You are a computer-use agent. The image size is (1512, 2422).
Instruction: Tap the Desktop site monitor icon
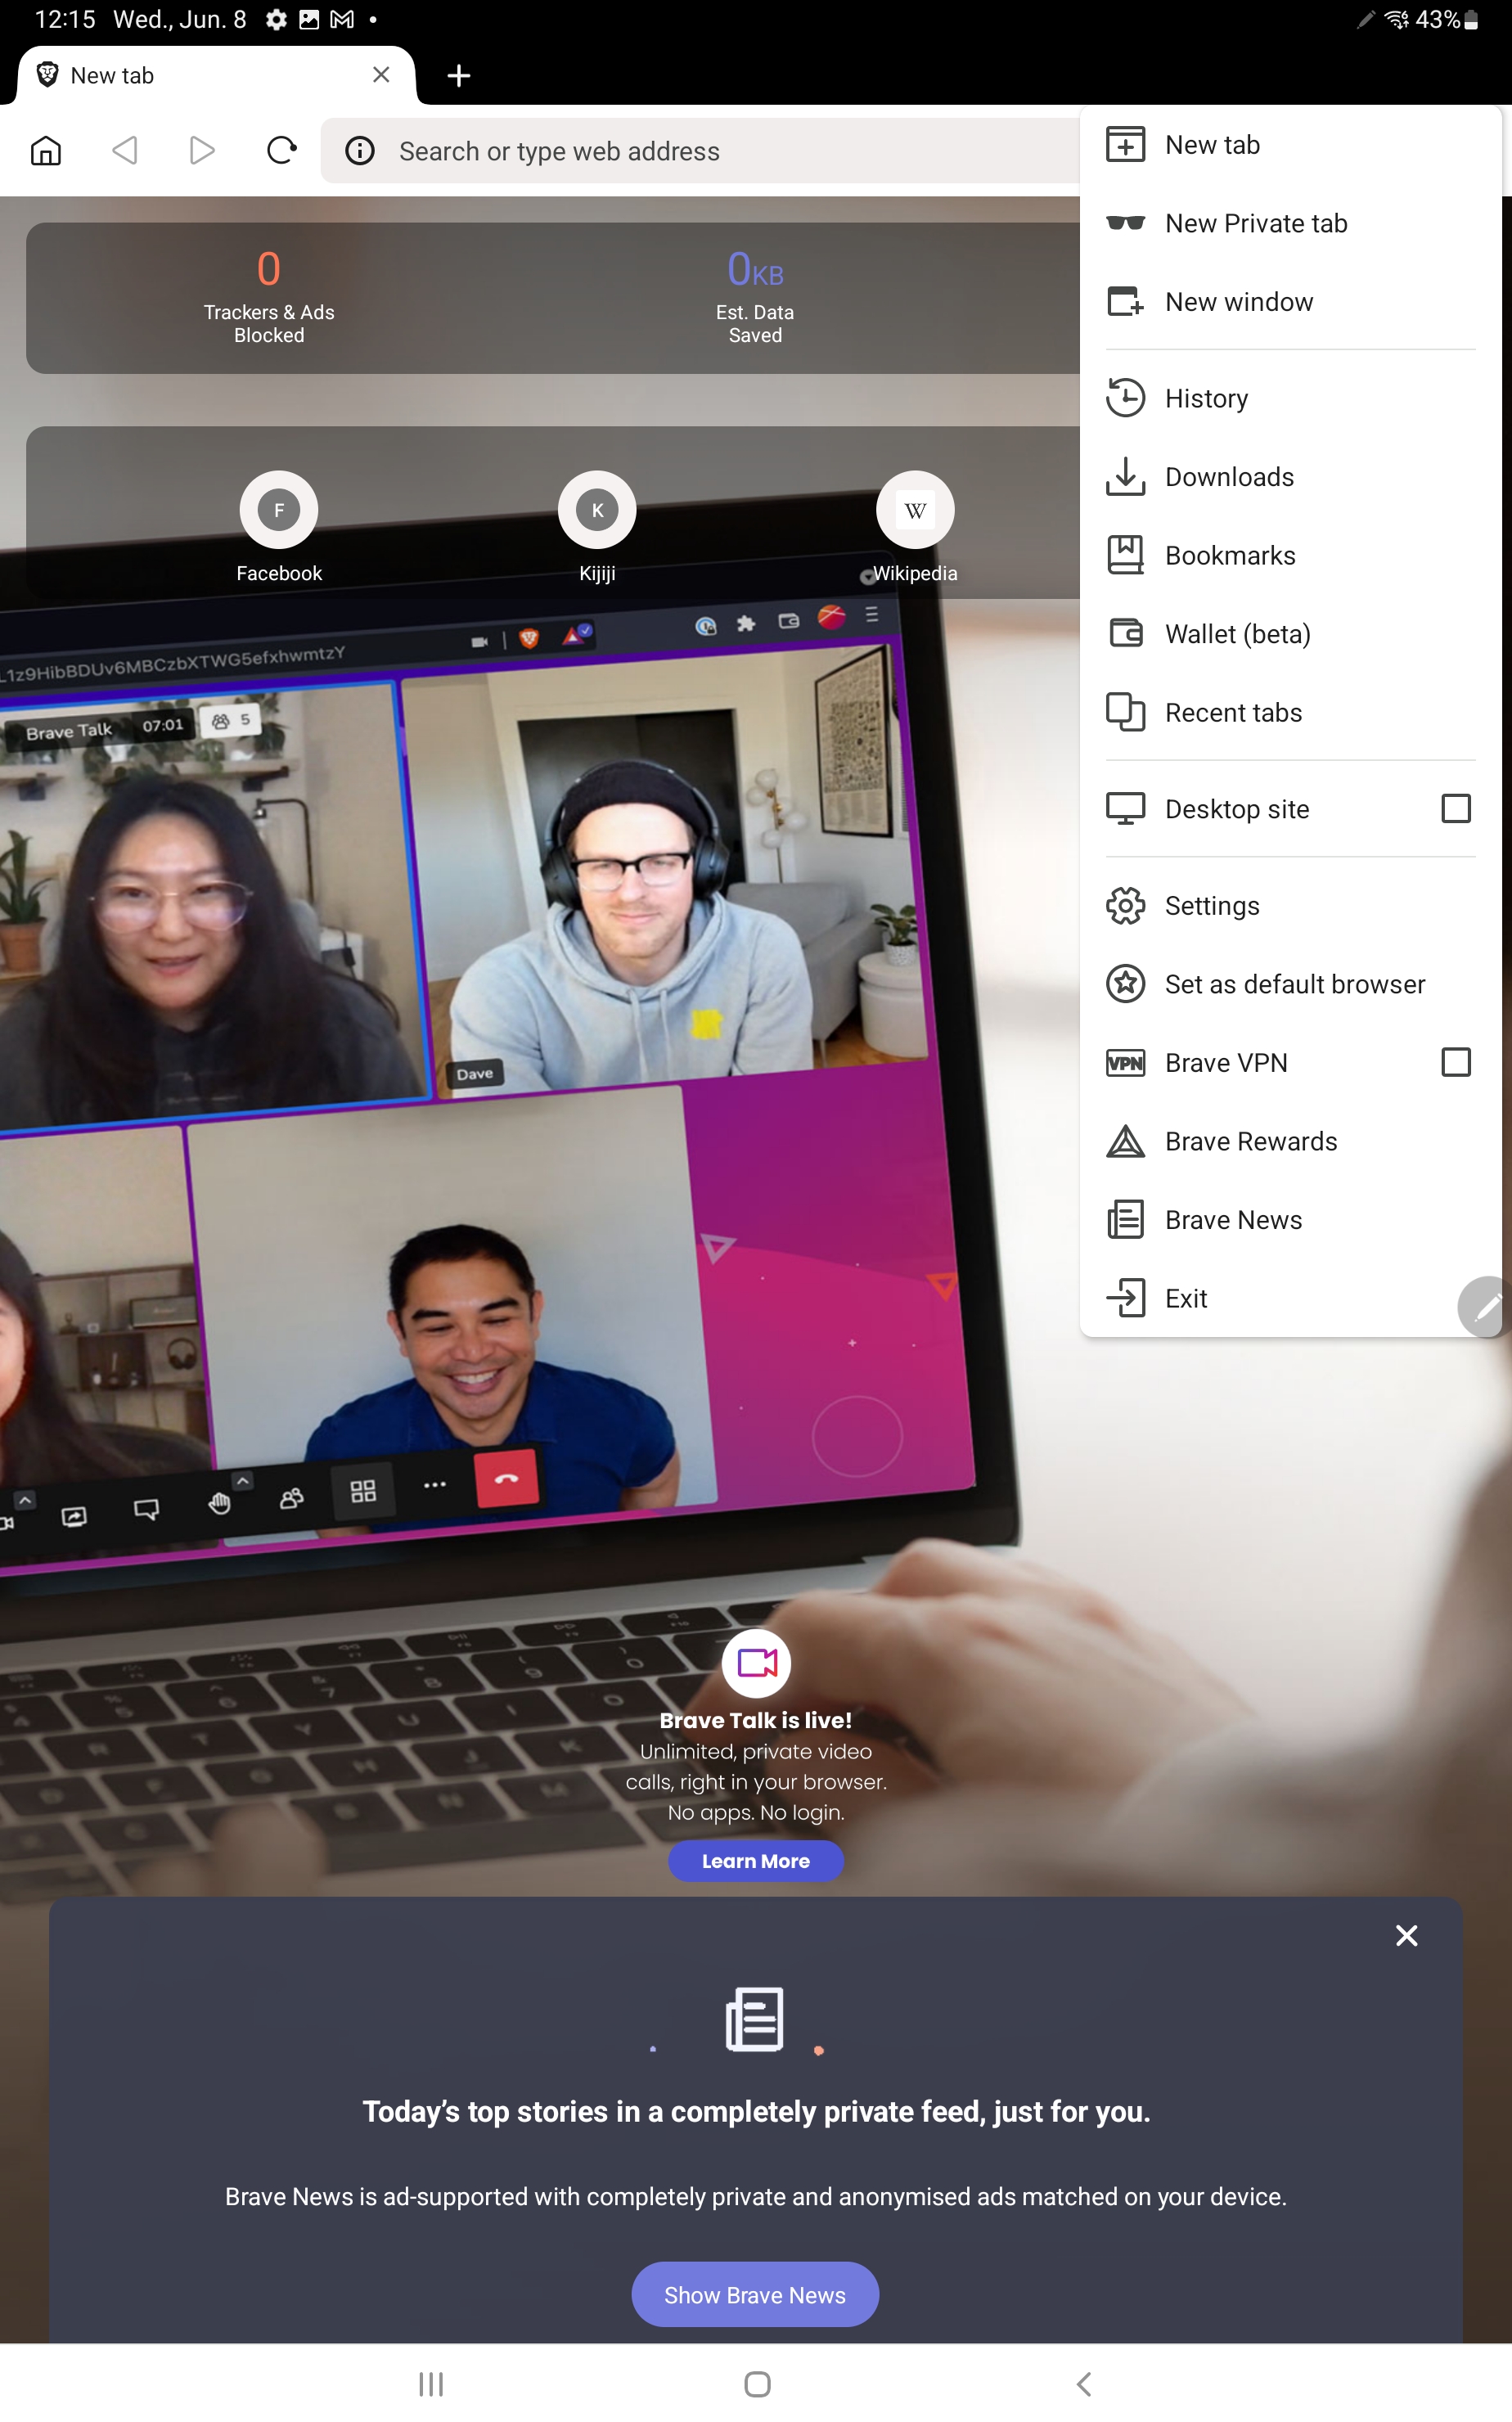point(1125,808)
